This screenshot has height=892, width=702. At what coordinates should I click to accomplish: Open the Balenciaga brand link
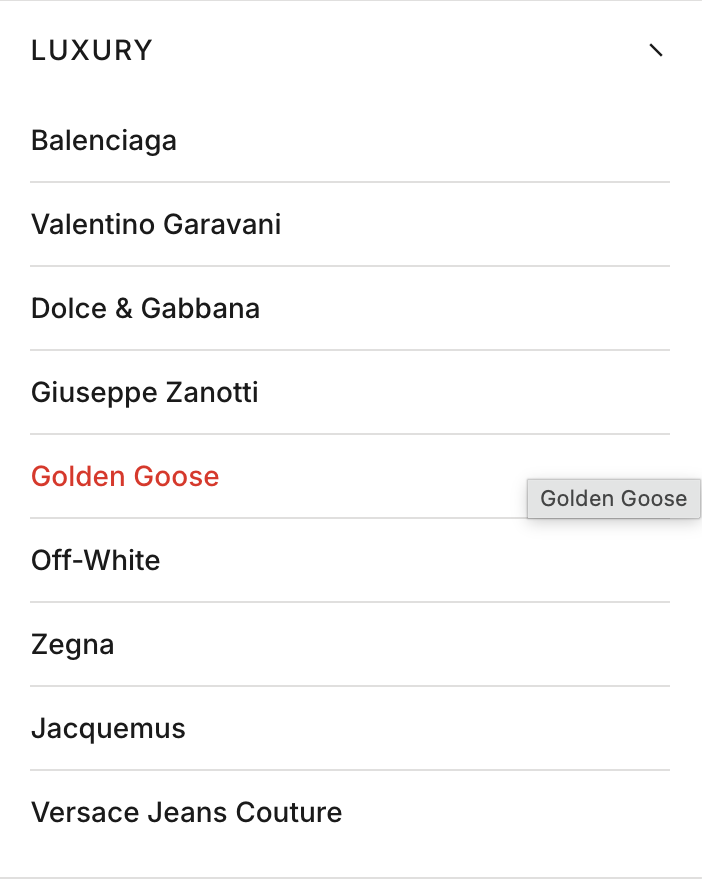pos(104,140)
